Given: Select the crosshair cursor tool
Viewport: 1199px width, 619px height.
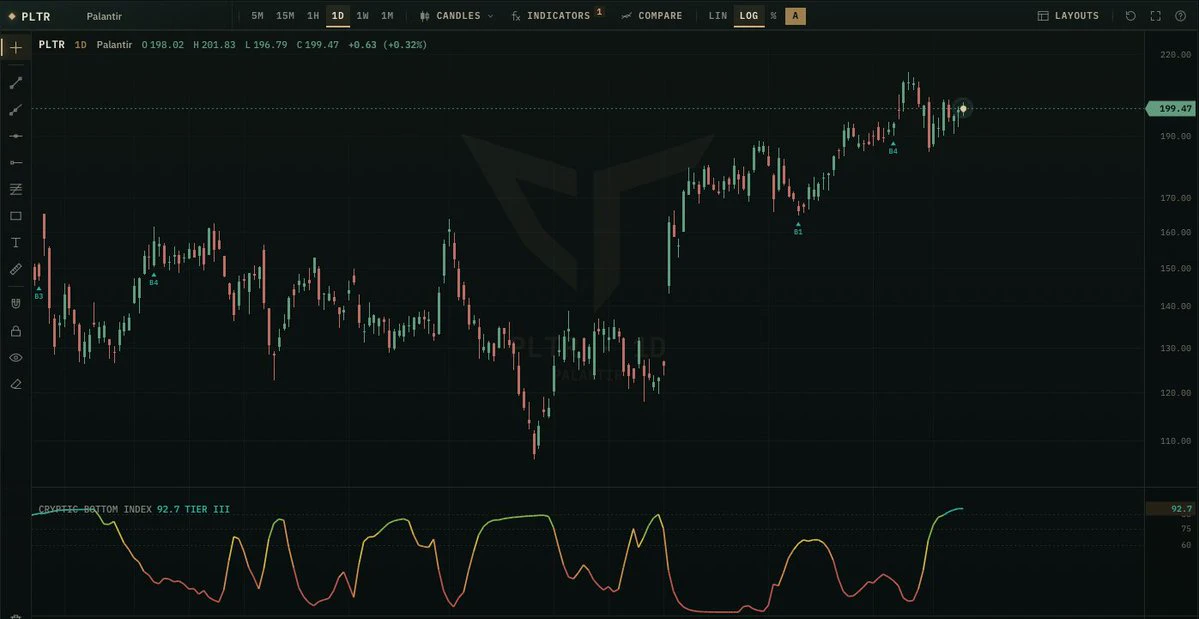Looking at the screenshot, I should point(15,47).
